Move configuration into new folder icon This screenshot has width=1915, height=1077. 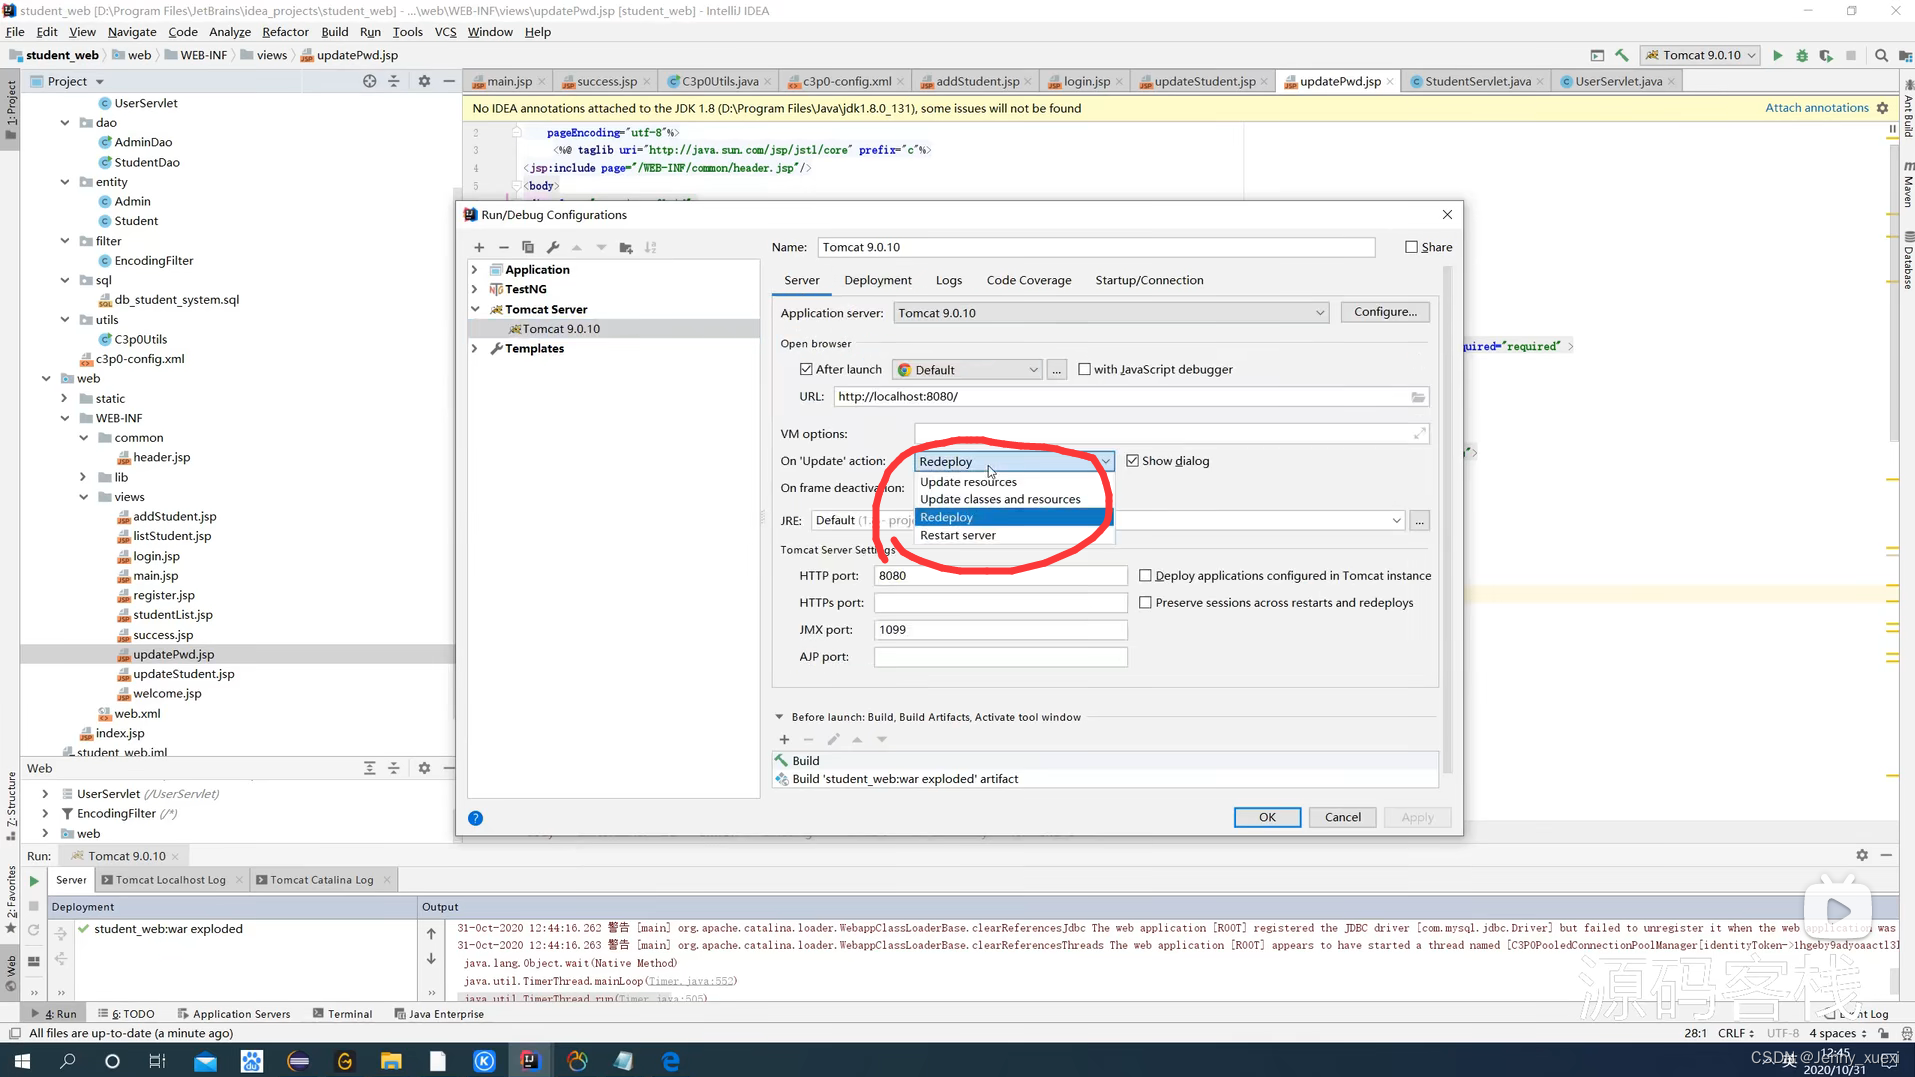click(626, 247)
